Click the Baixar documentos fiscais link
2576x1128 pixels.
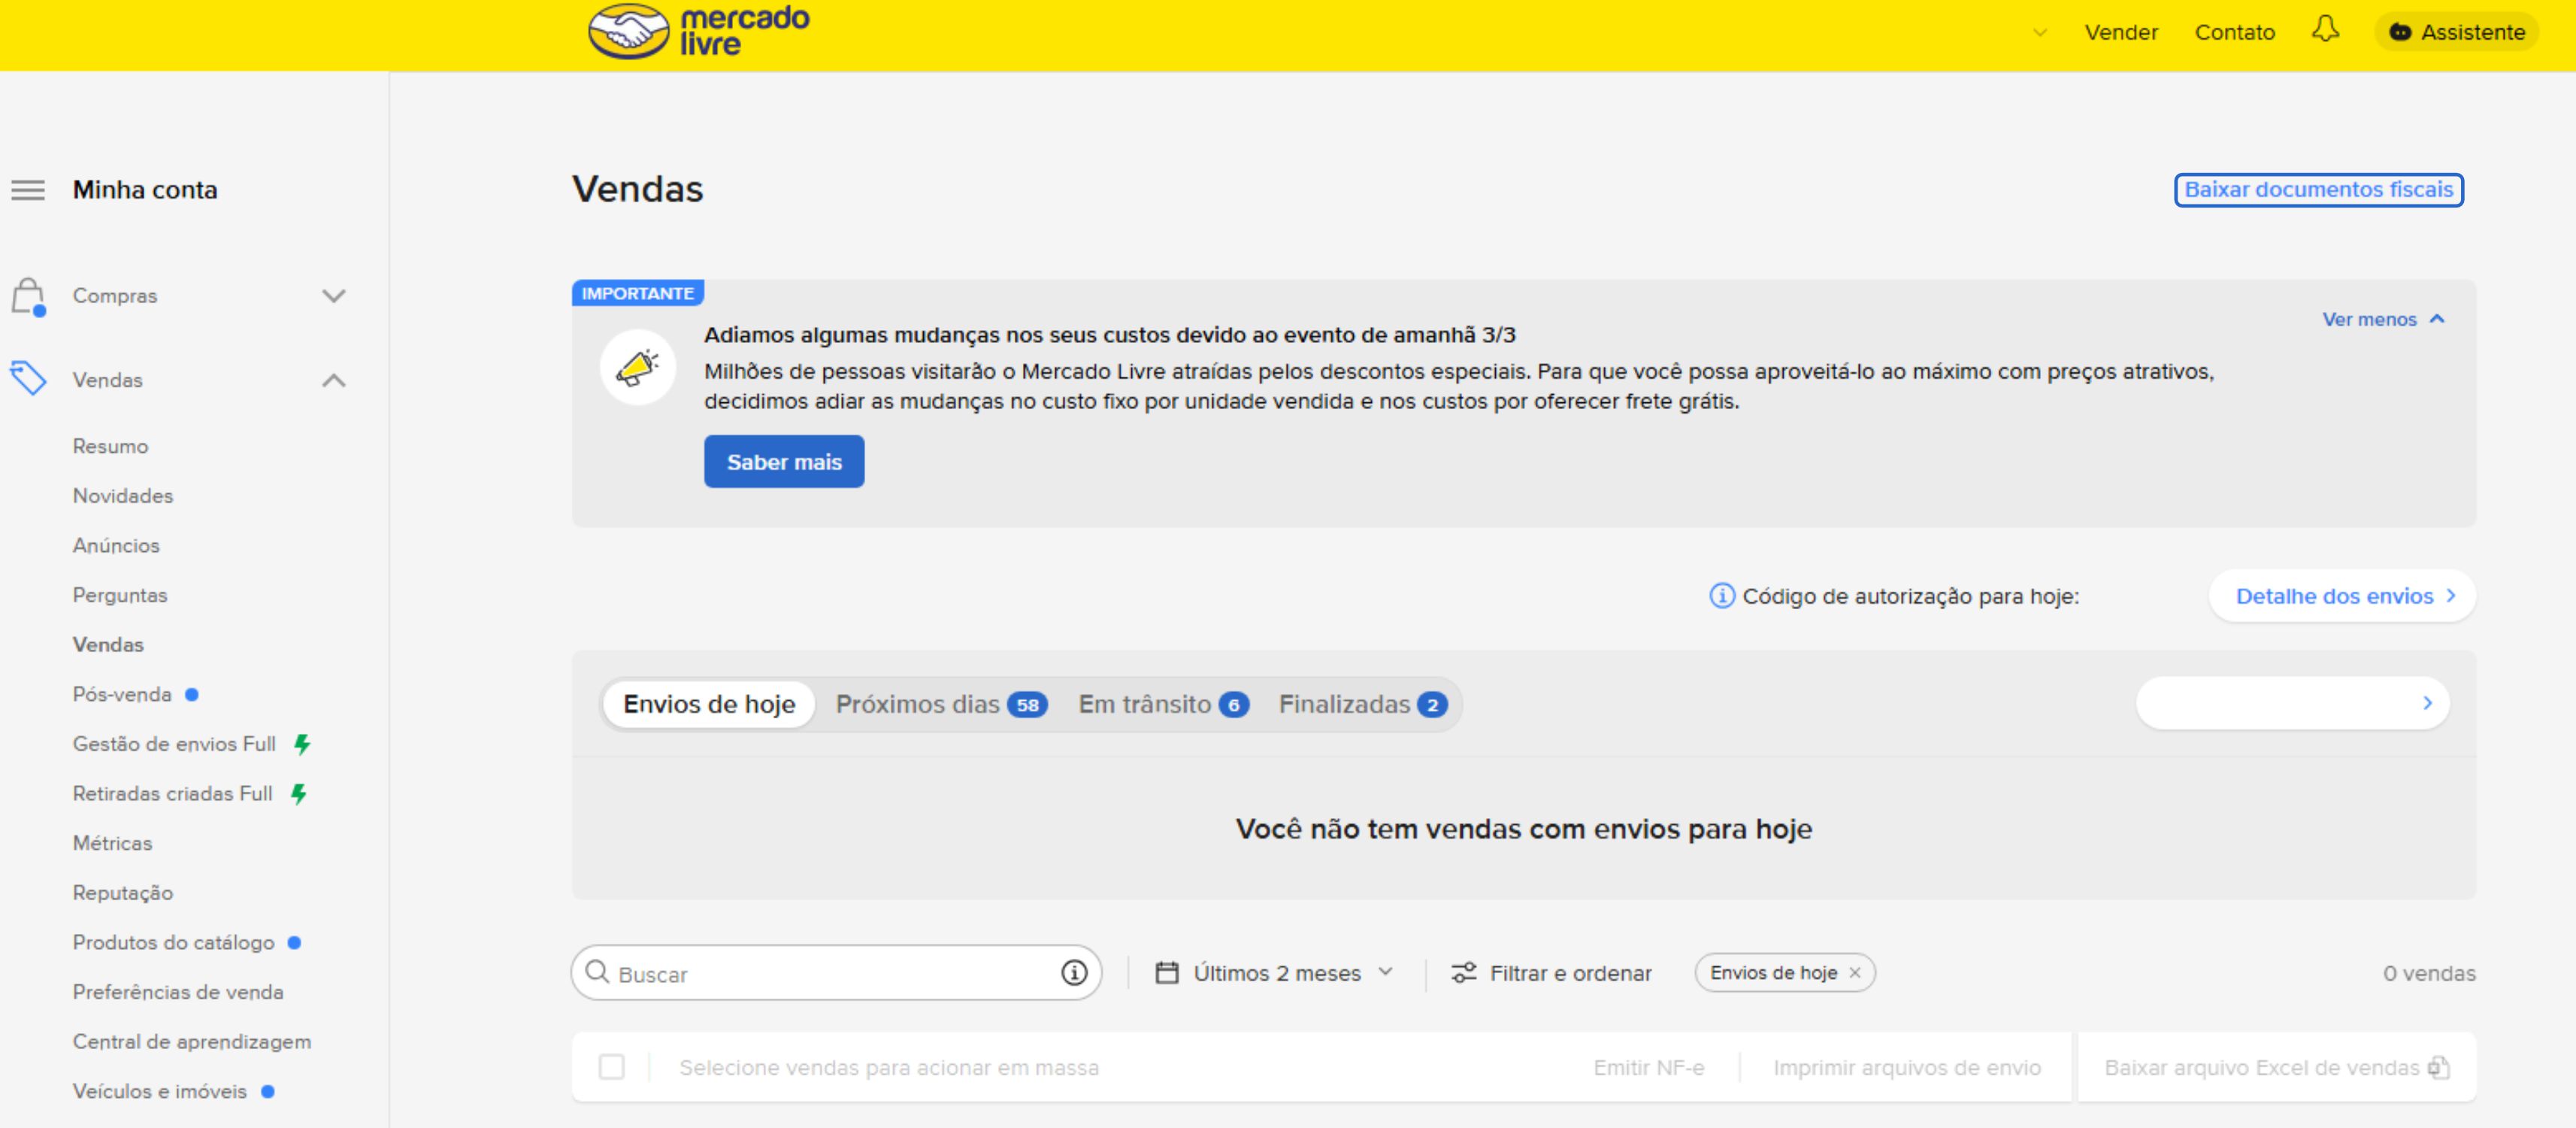pos(2319,189)
